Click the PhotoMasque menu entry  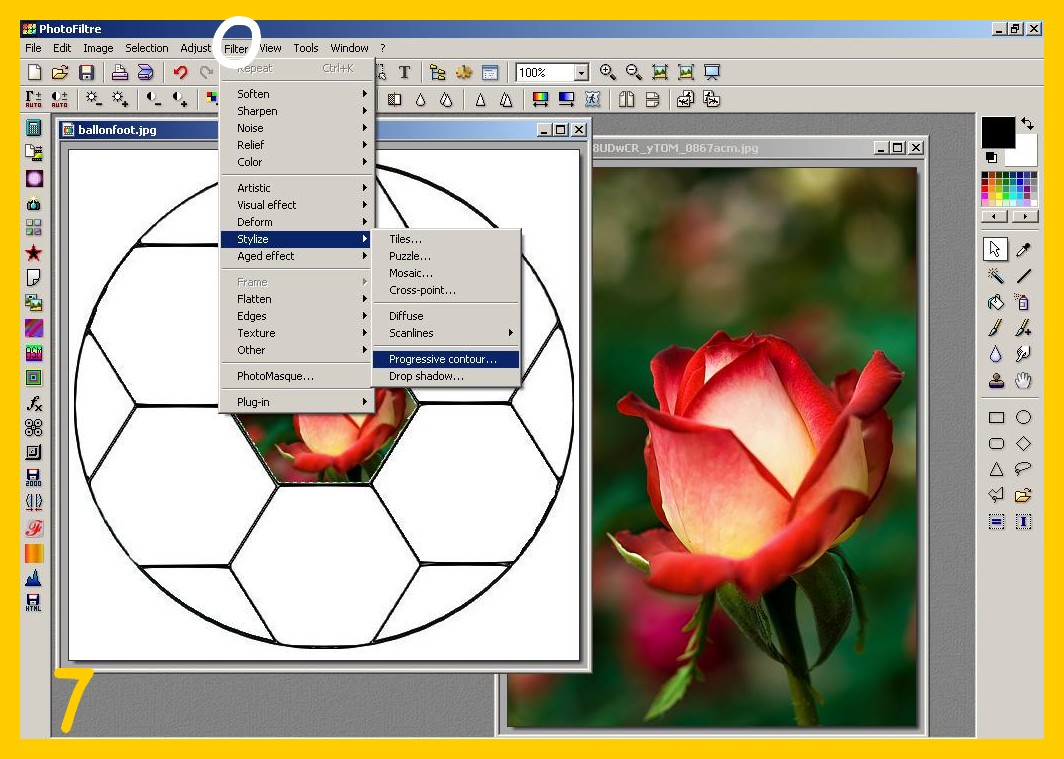275,376
